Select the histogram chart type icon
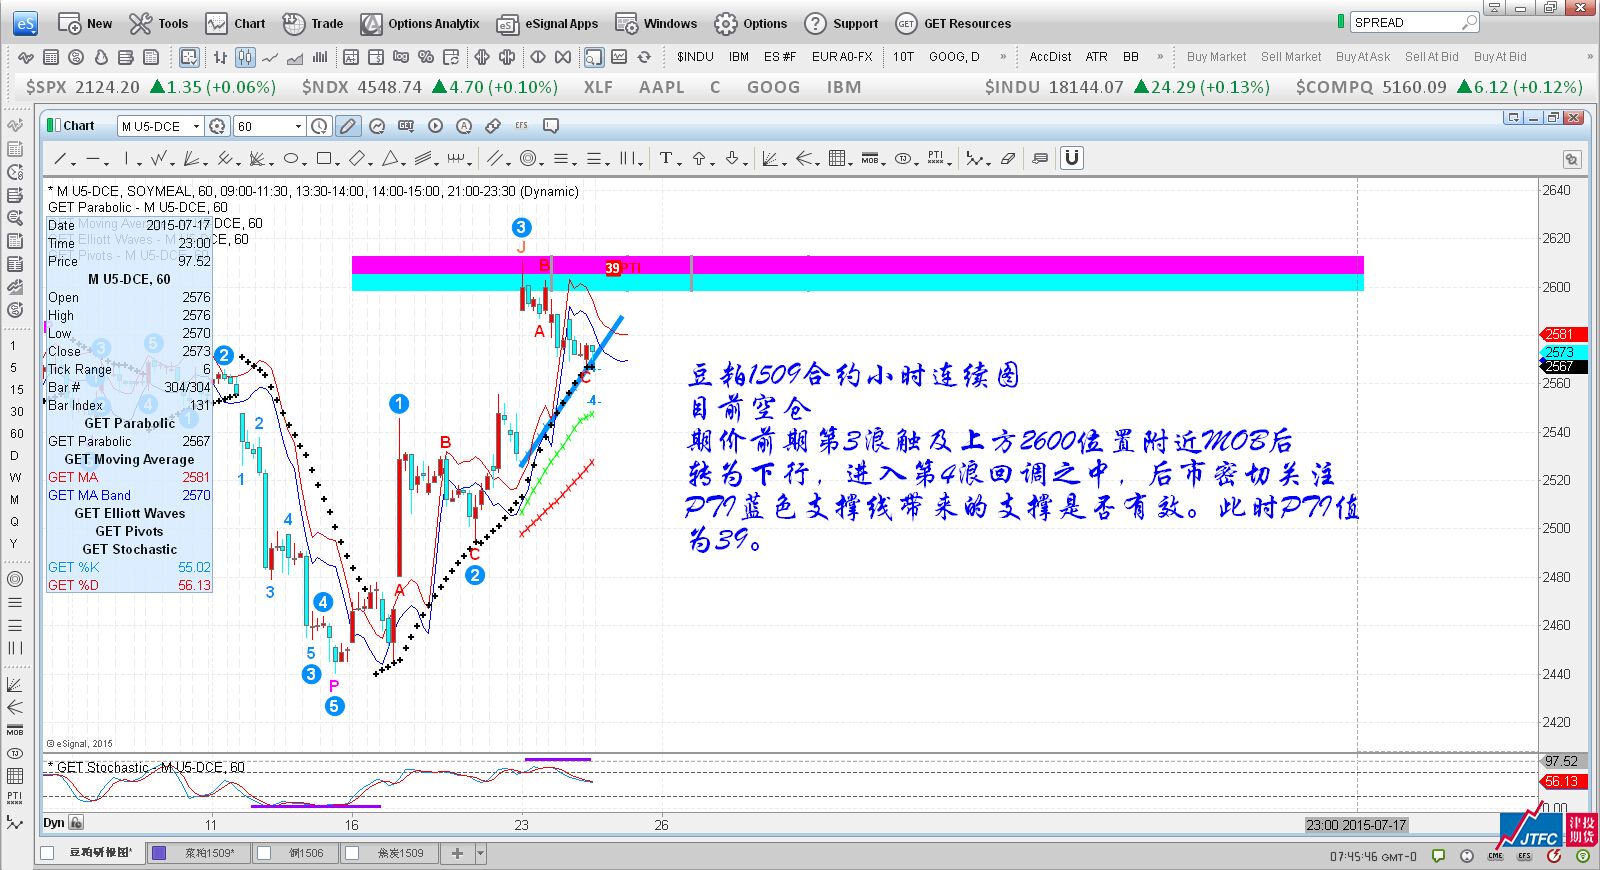1600x870 pixels. coord(320,57)
